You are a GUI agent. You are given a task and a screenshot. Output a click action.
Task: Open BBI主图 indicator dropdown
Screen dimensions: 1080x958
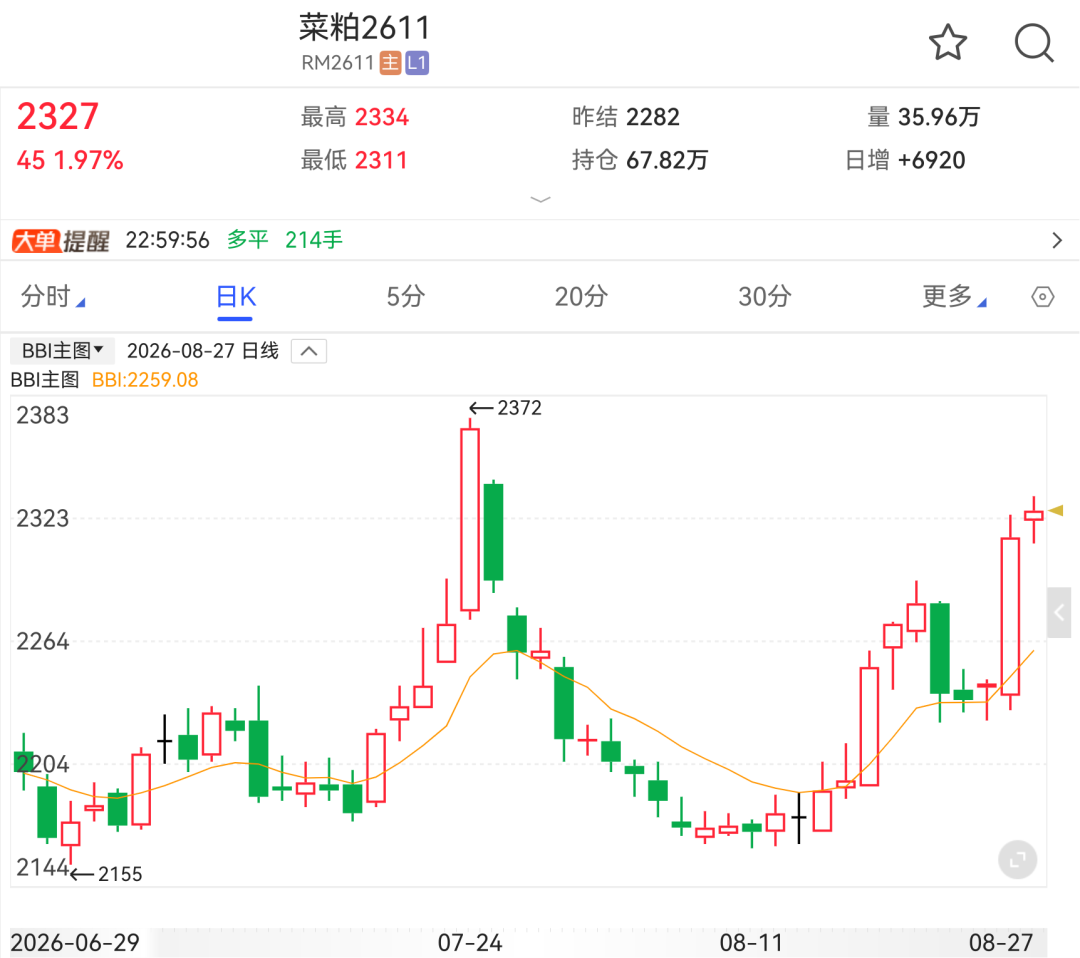[62, 351]
